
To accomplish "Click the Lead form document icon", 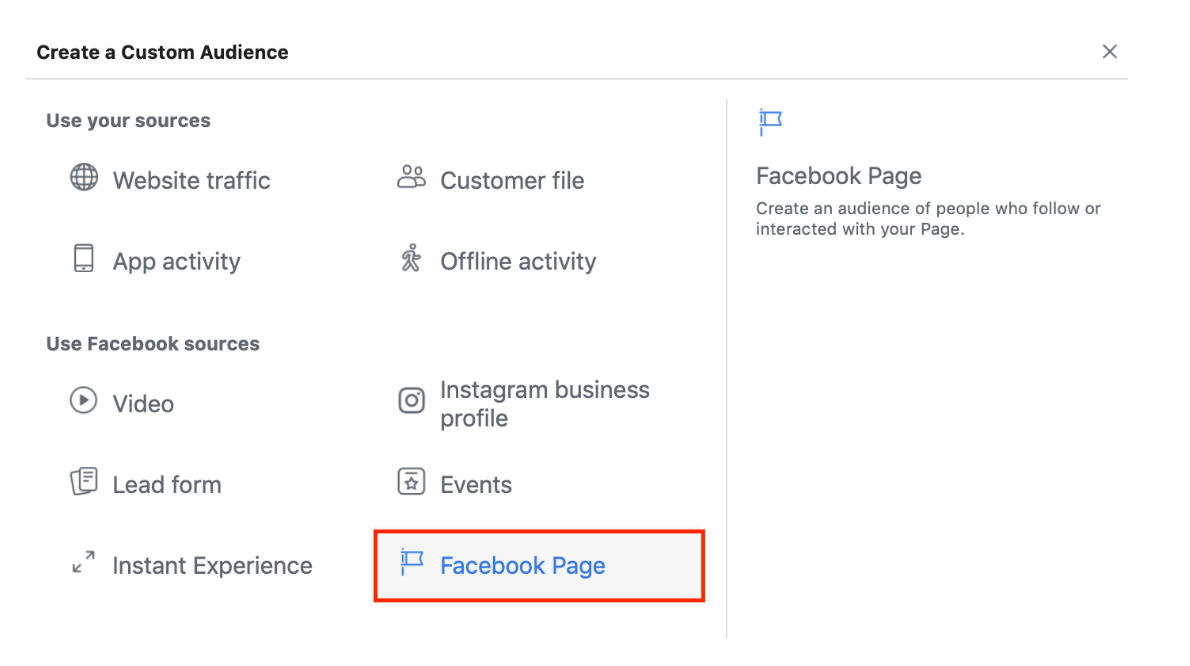I will (x=84, y=482).
